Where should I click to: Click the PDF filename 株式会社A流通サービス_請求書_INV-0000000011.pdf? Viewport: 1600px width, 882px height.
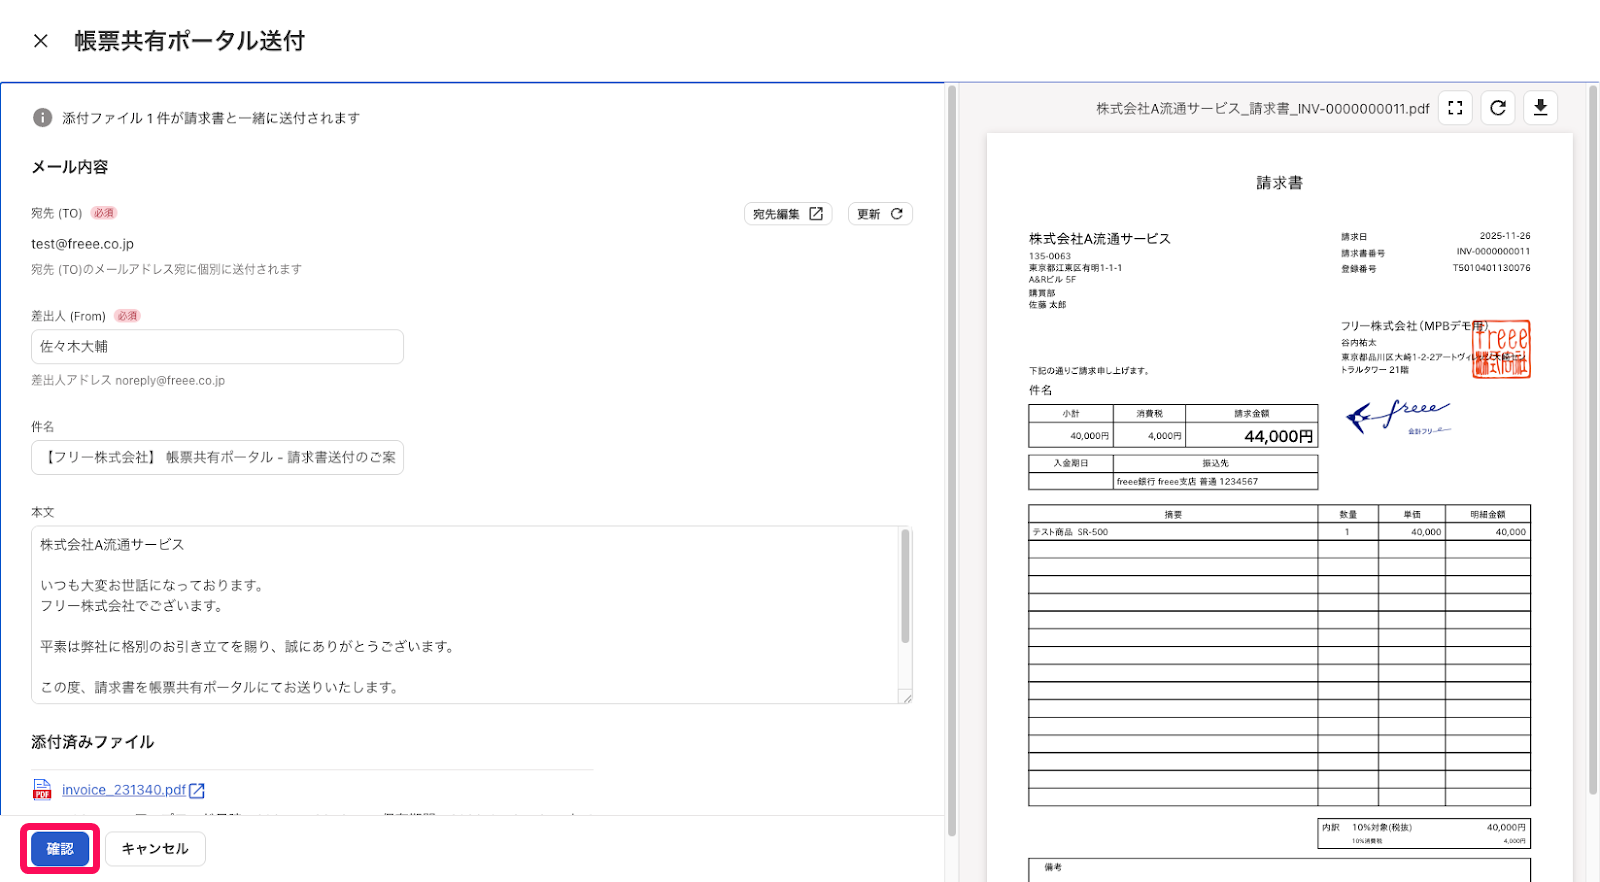[1263, 109]
